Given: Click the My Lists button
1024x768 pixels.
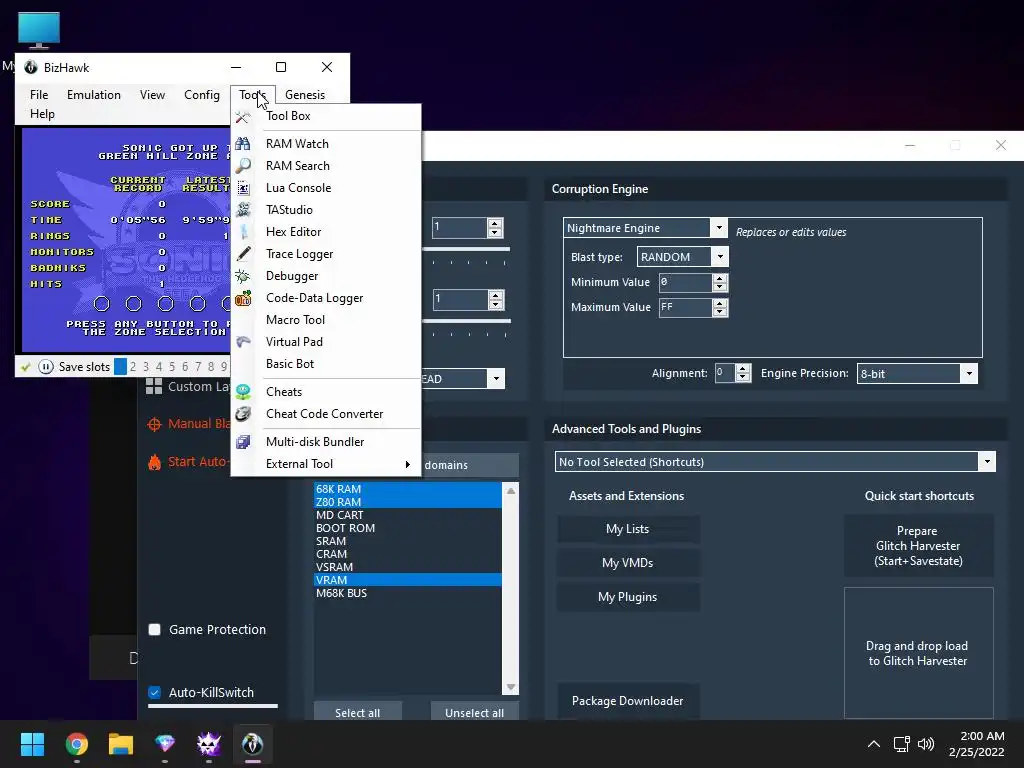Looking at the screenshot, I should point(628,529).
